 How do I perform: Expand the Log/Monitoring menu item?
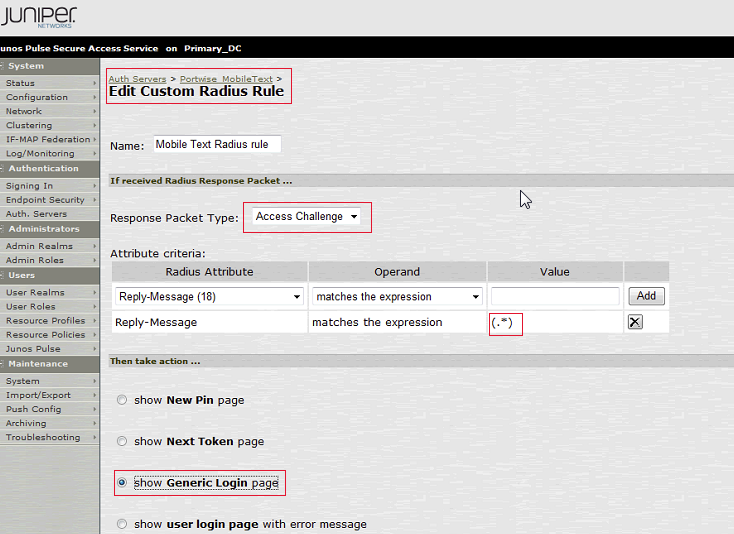pyautogui.click(x=40, y=154)
